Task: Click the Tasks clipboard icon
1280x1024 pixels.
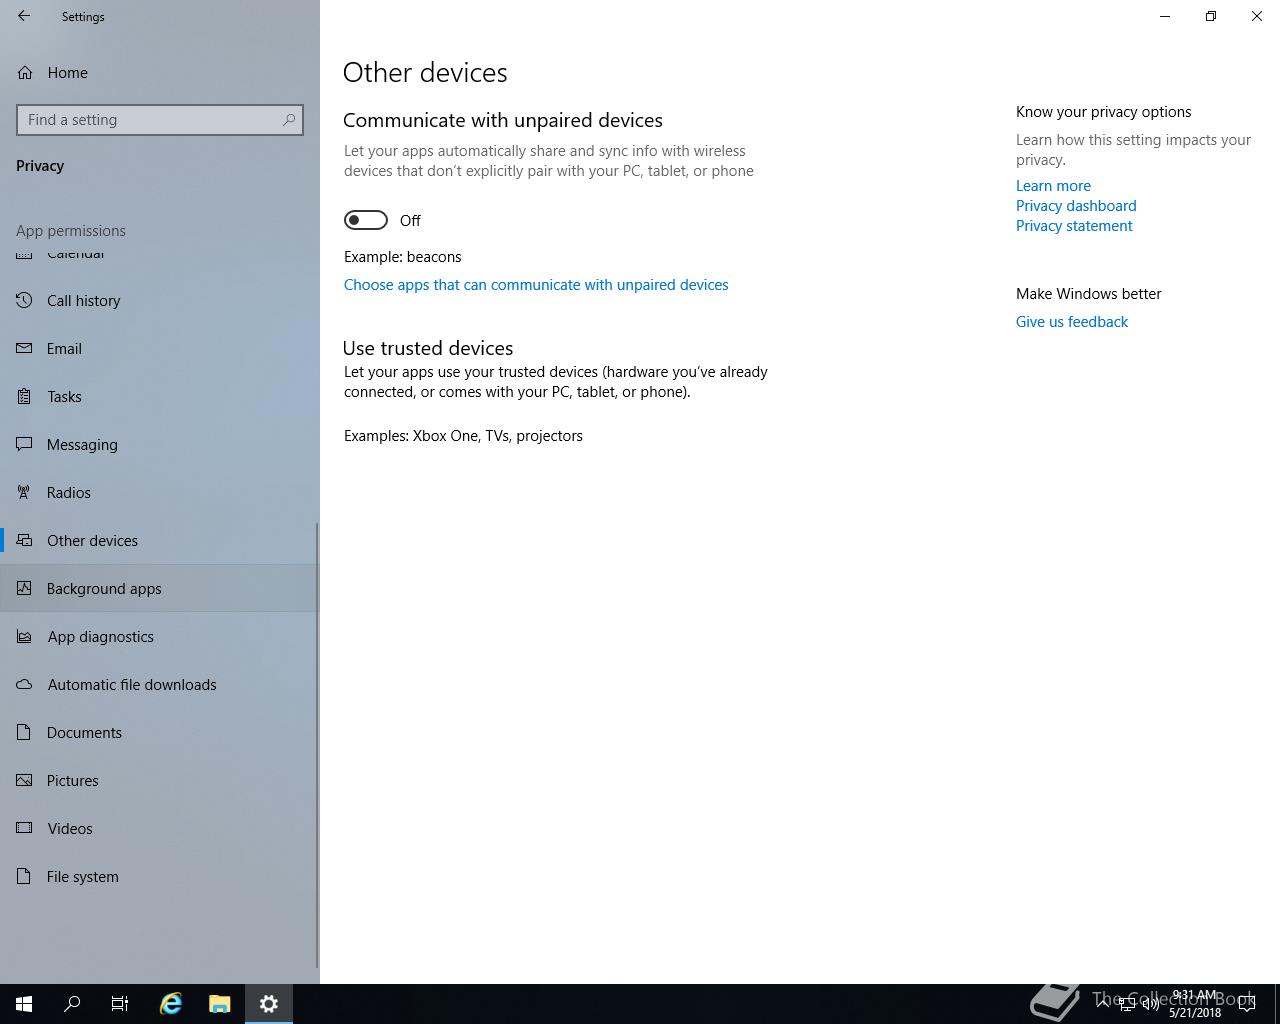Action: (25, 396)
